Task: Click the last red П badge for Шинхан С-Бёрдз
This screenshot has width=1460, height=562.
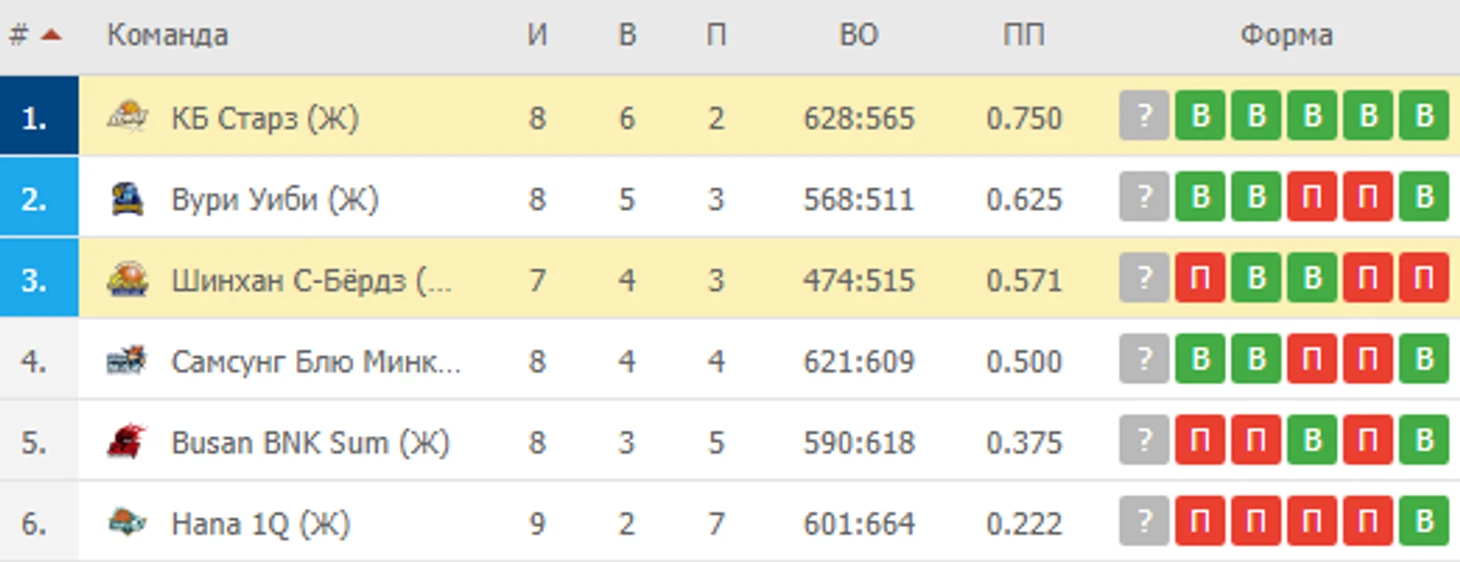Action: (1424, 280)
